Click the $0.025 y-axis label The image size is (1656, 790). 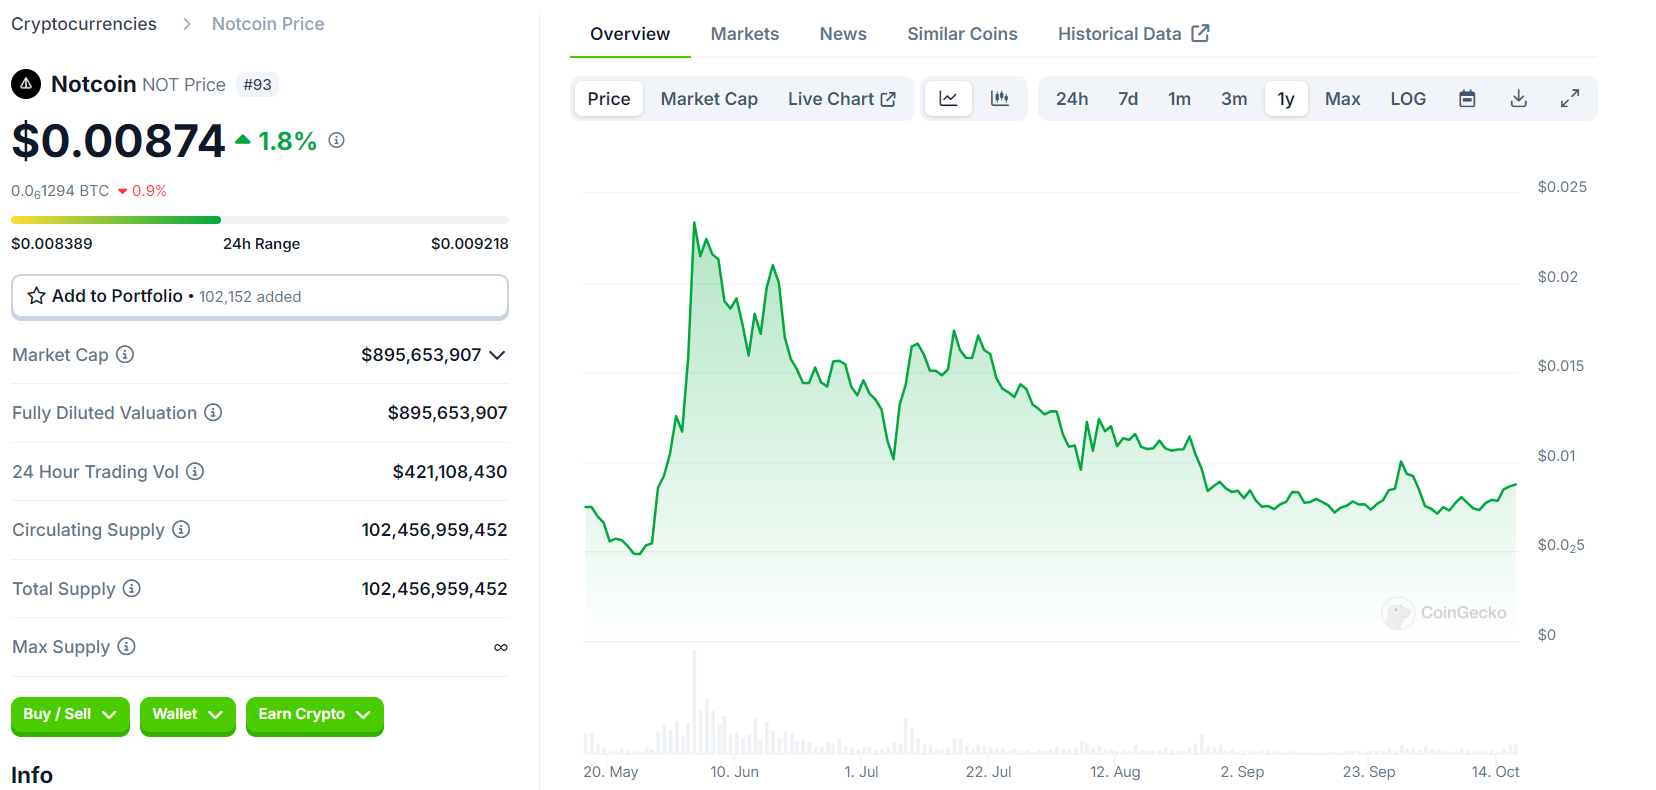tap(1562, 187)
